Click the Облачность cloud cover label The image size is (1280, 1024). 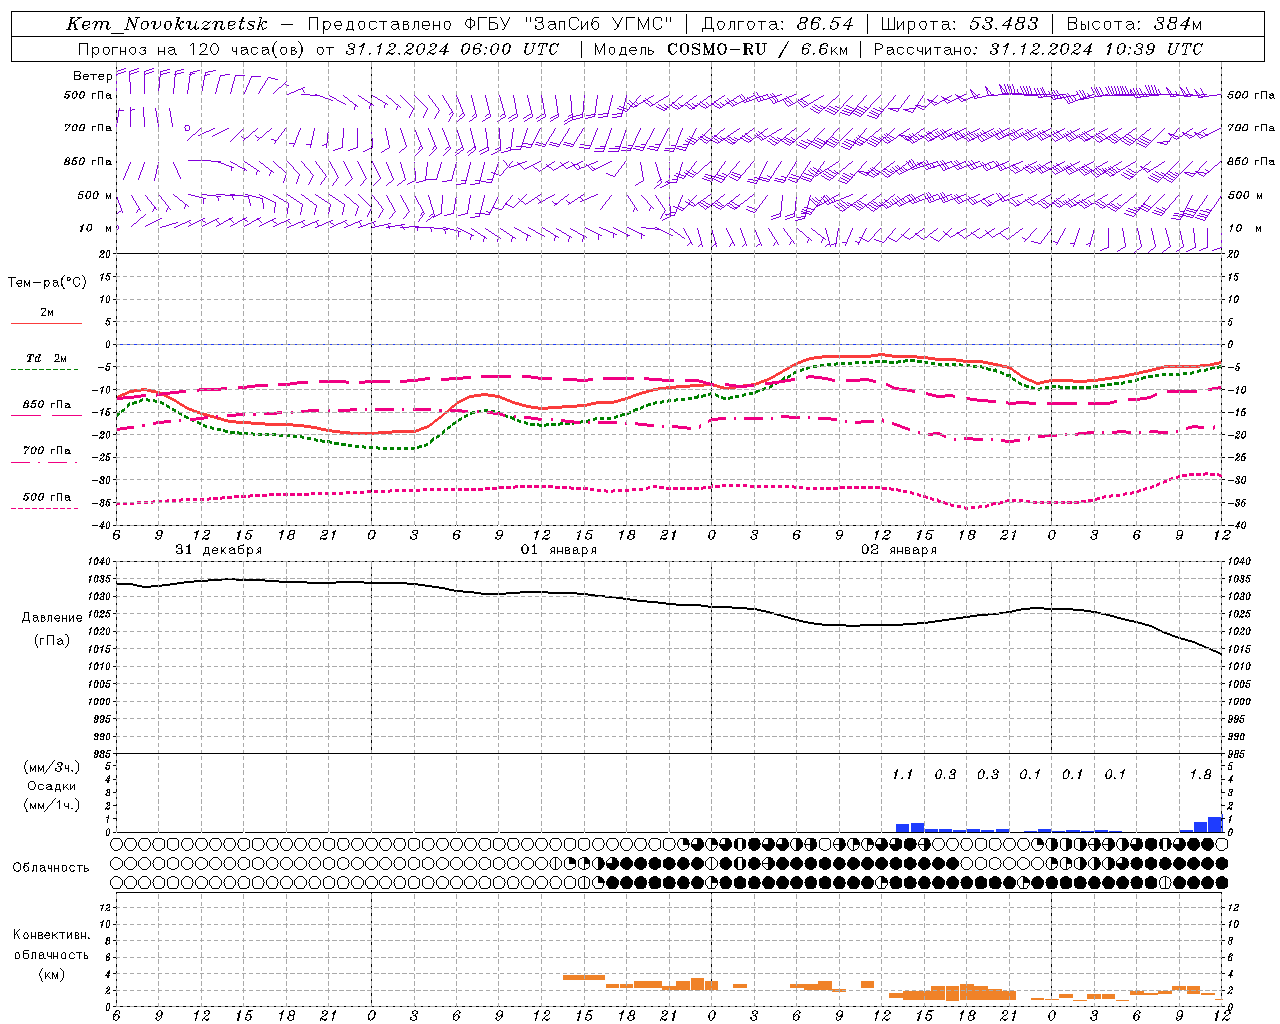(x=51, y=867)
